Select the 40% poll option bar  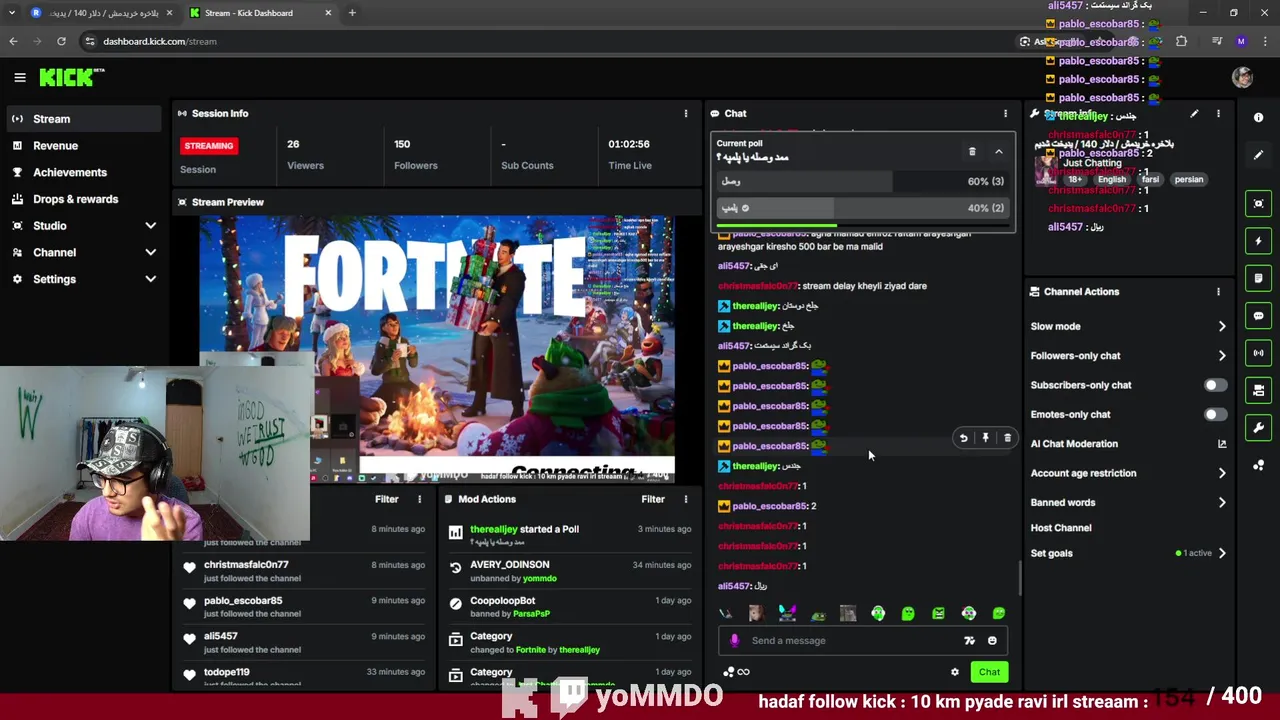pos(862,208)
